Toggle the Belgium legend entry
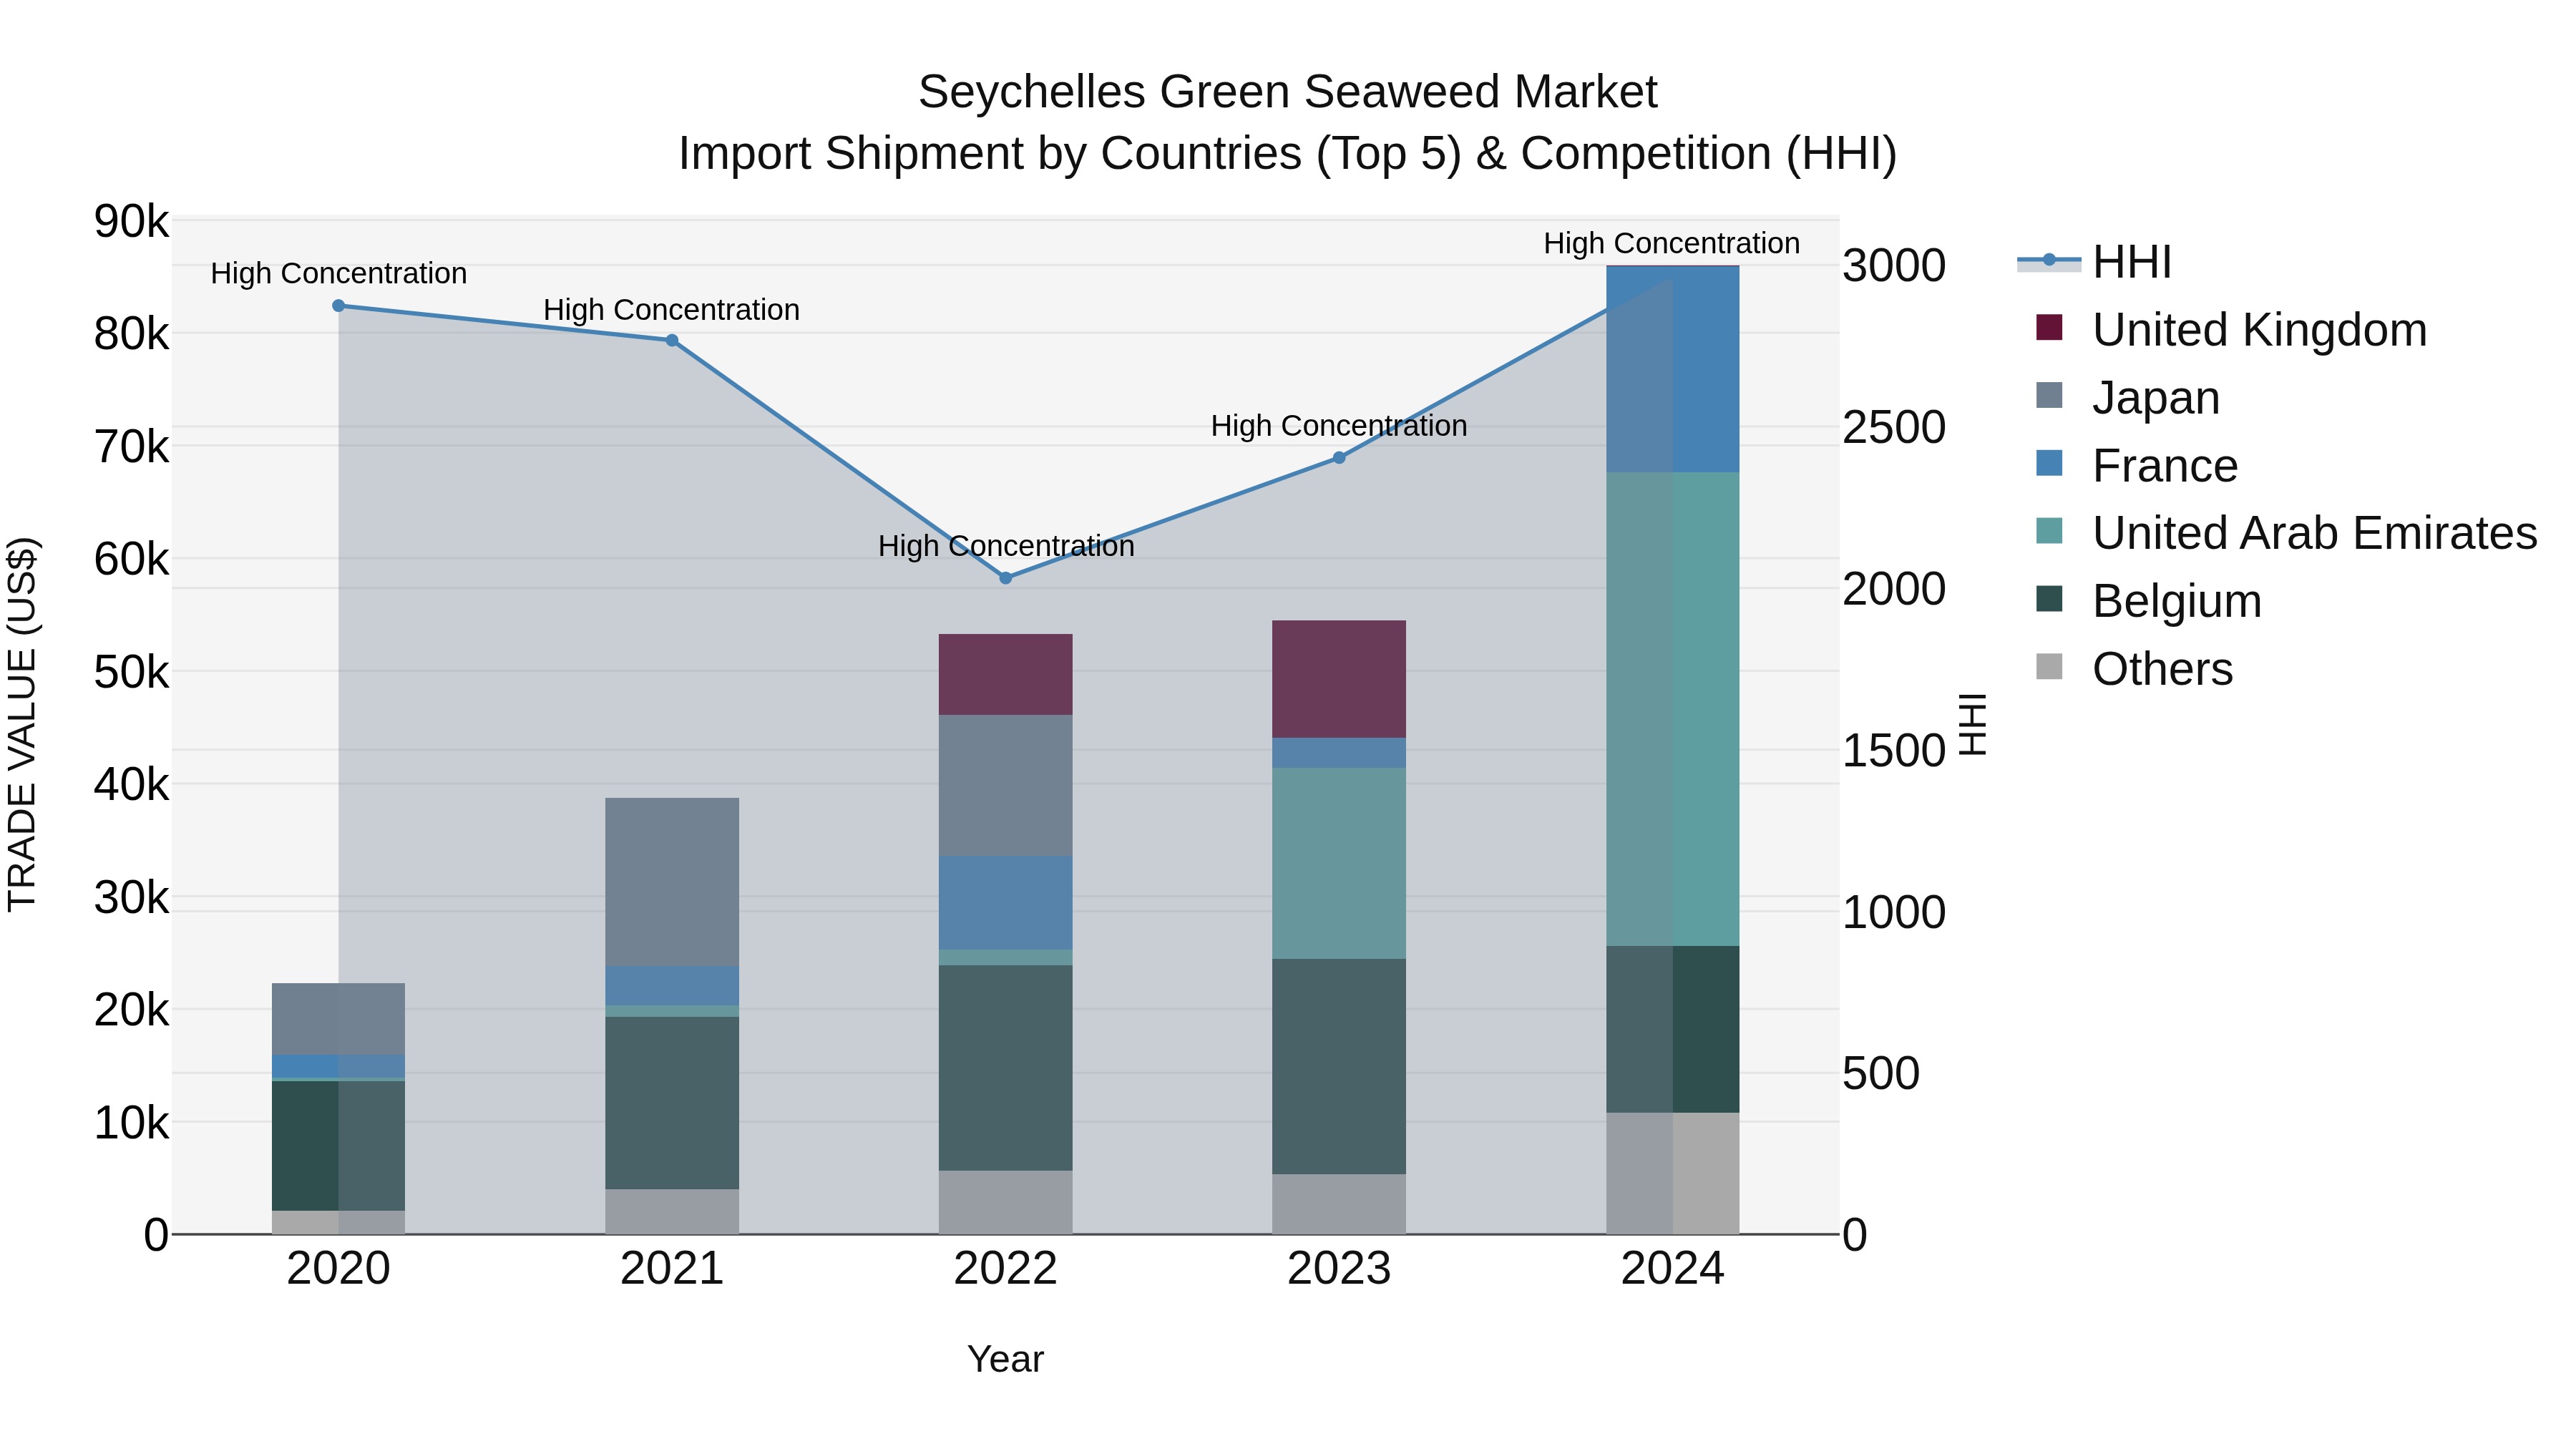Viewport: 2576px width, 1449px height. click(2148, 600)
